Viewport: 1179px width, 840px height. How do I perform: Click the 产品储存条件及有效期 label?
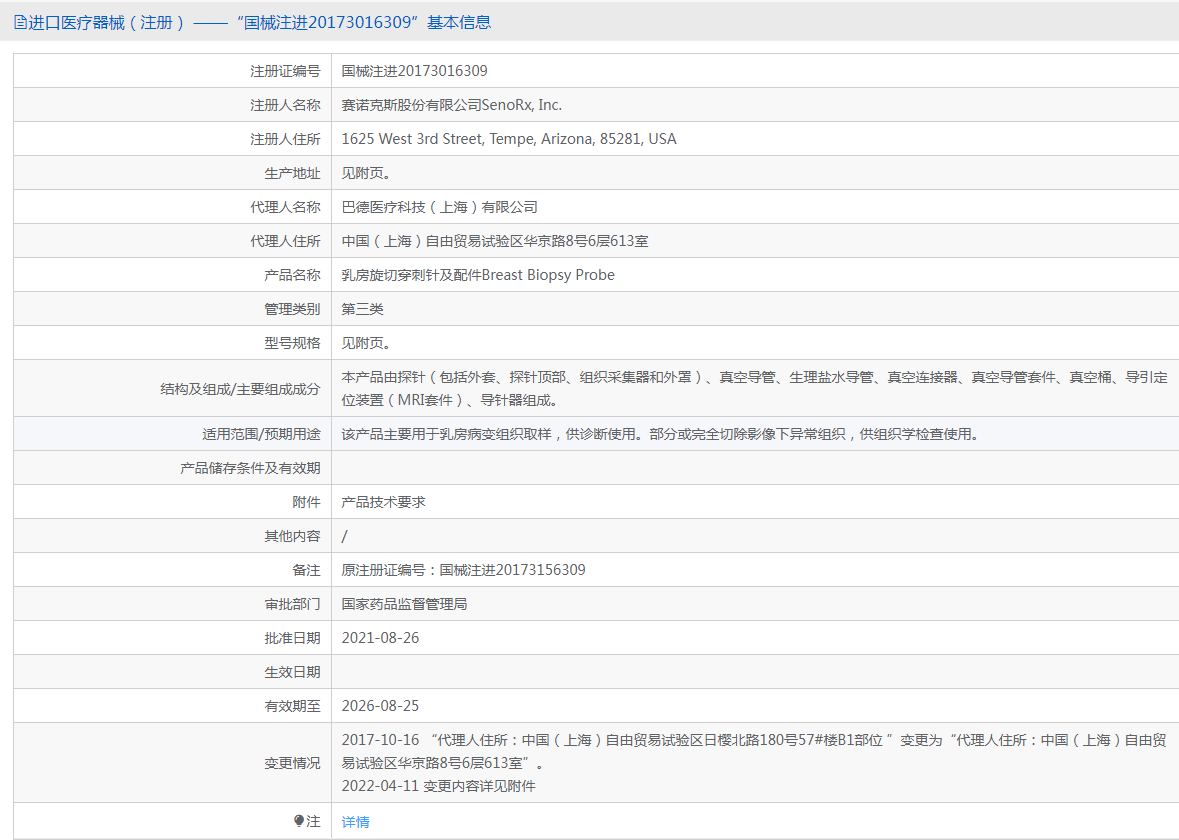coord(250,469)
